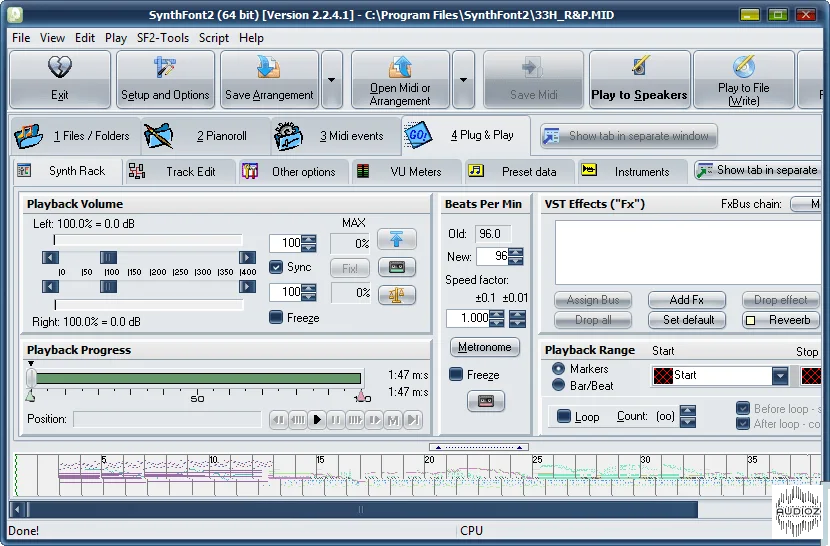The image size is (830, 546).
Task: Select the Bar/Beat radio button
Action: point(558,385)
